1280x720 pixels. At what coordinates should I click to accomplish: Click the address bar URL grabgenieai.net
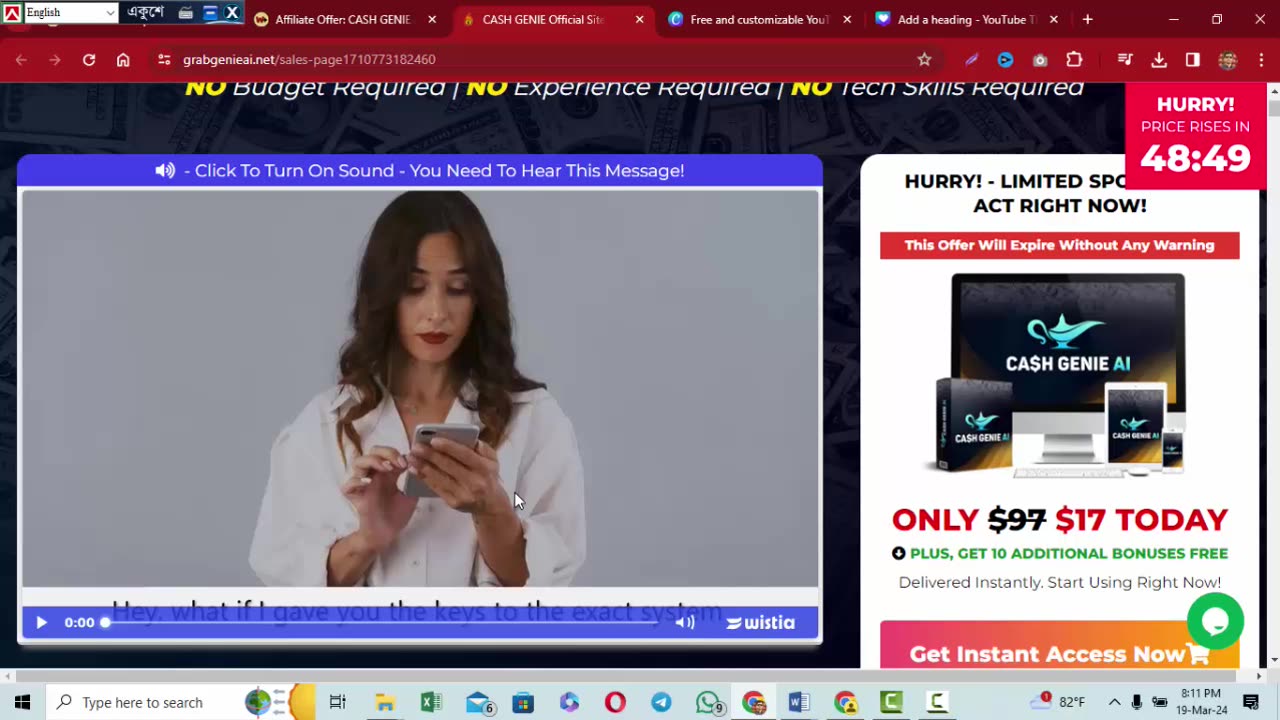309,60
